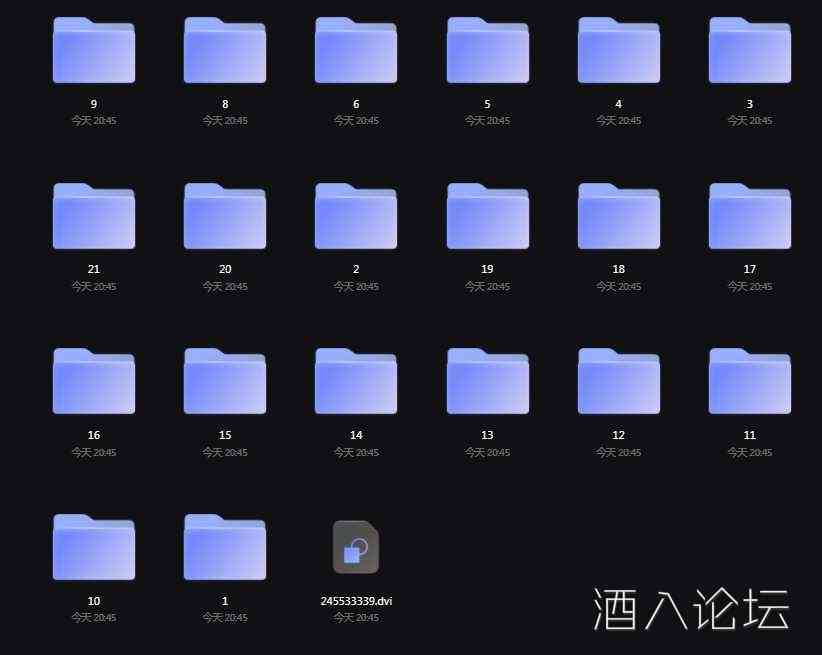The width and height of the screenshot is (822, 655).
Task: Open folder 17
Action: [x=749, y=216]
